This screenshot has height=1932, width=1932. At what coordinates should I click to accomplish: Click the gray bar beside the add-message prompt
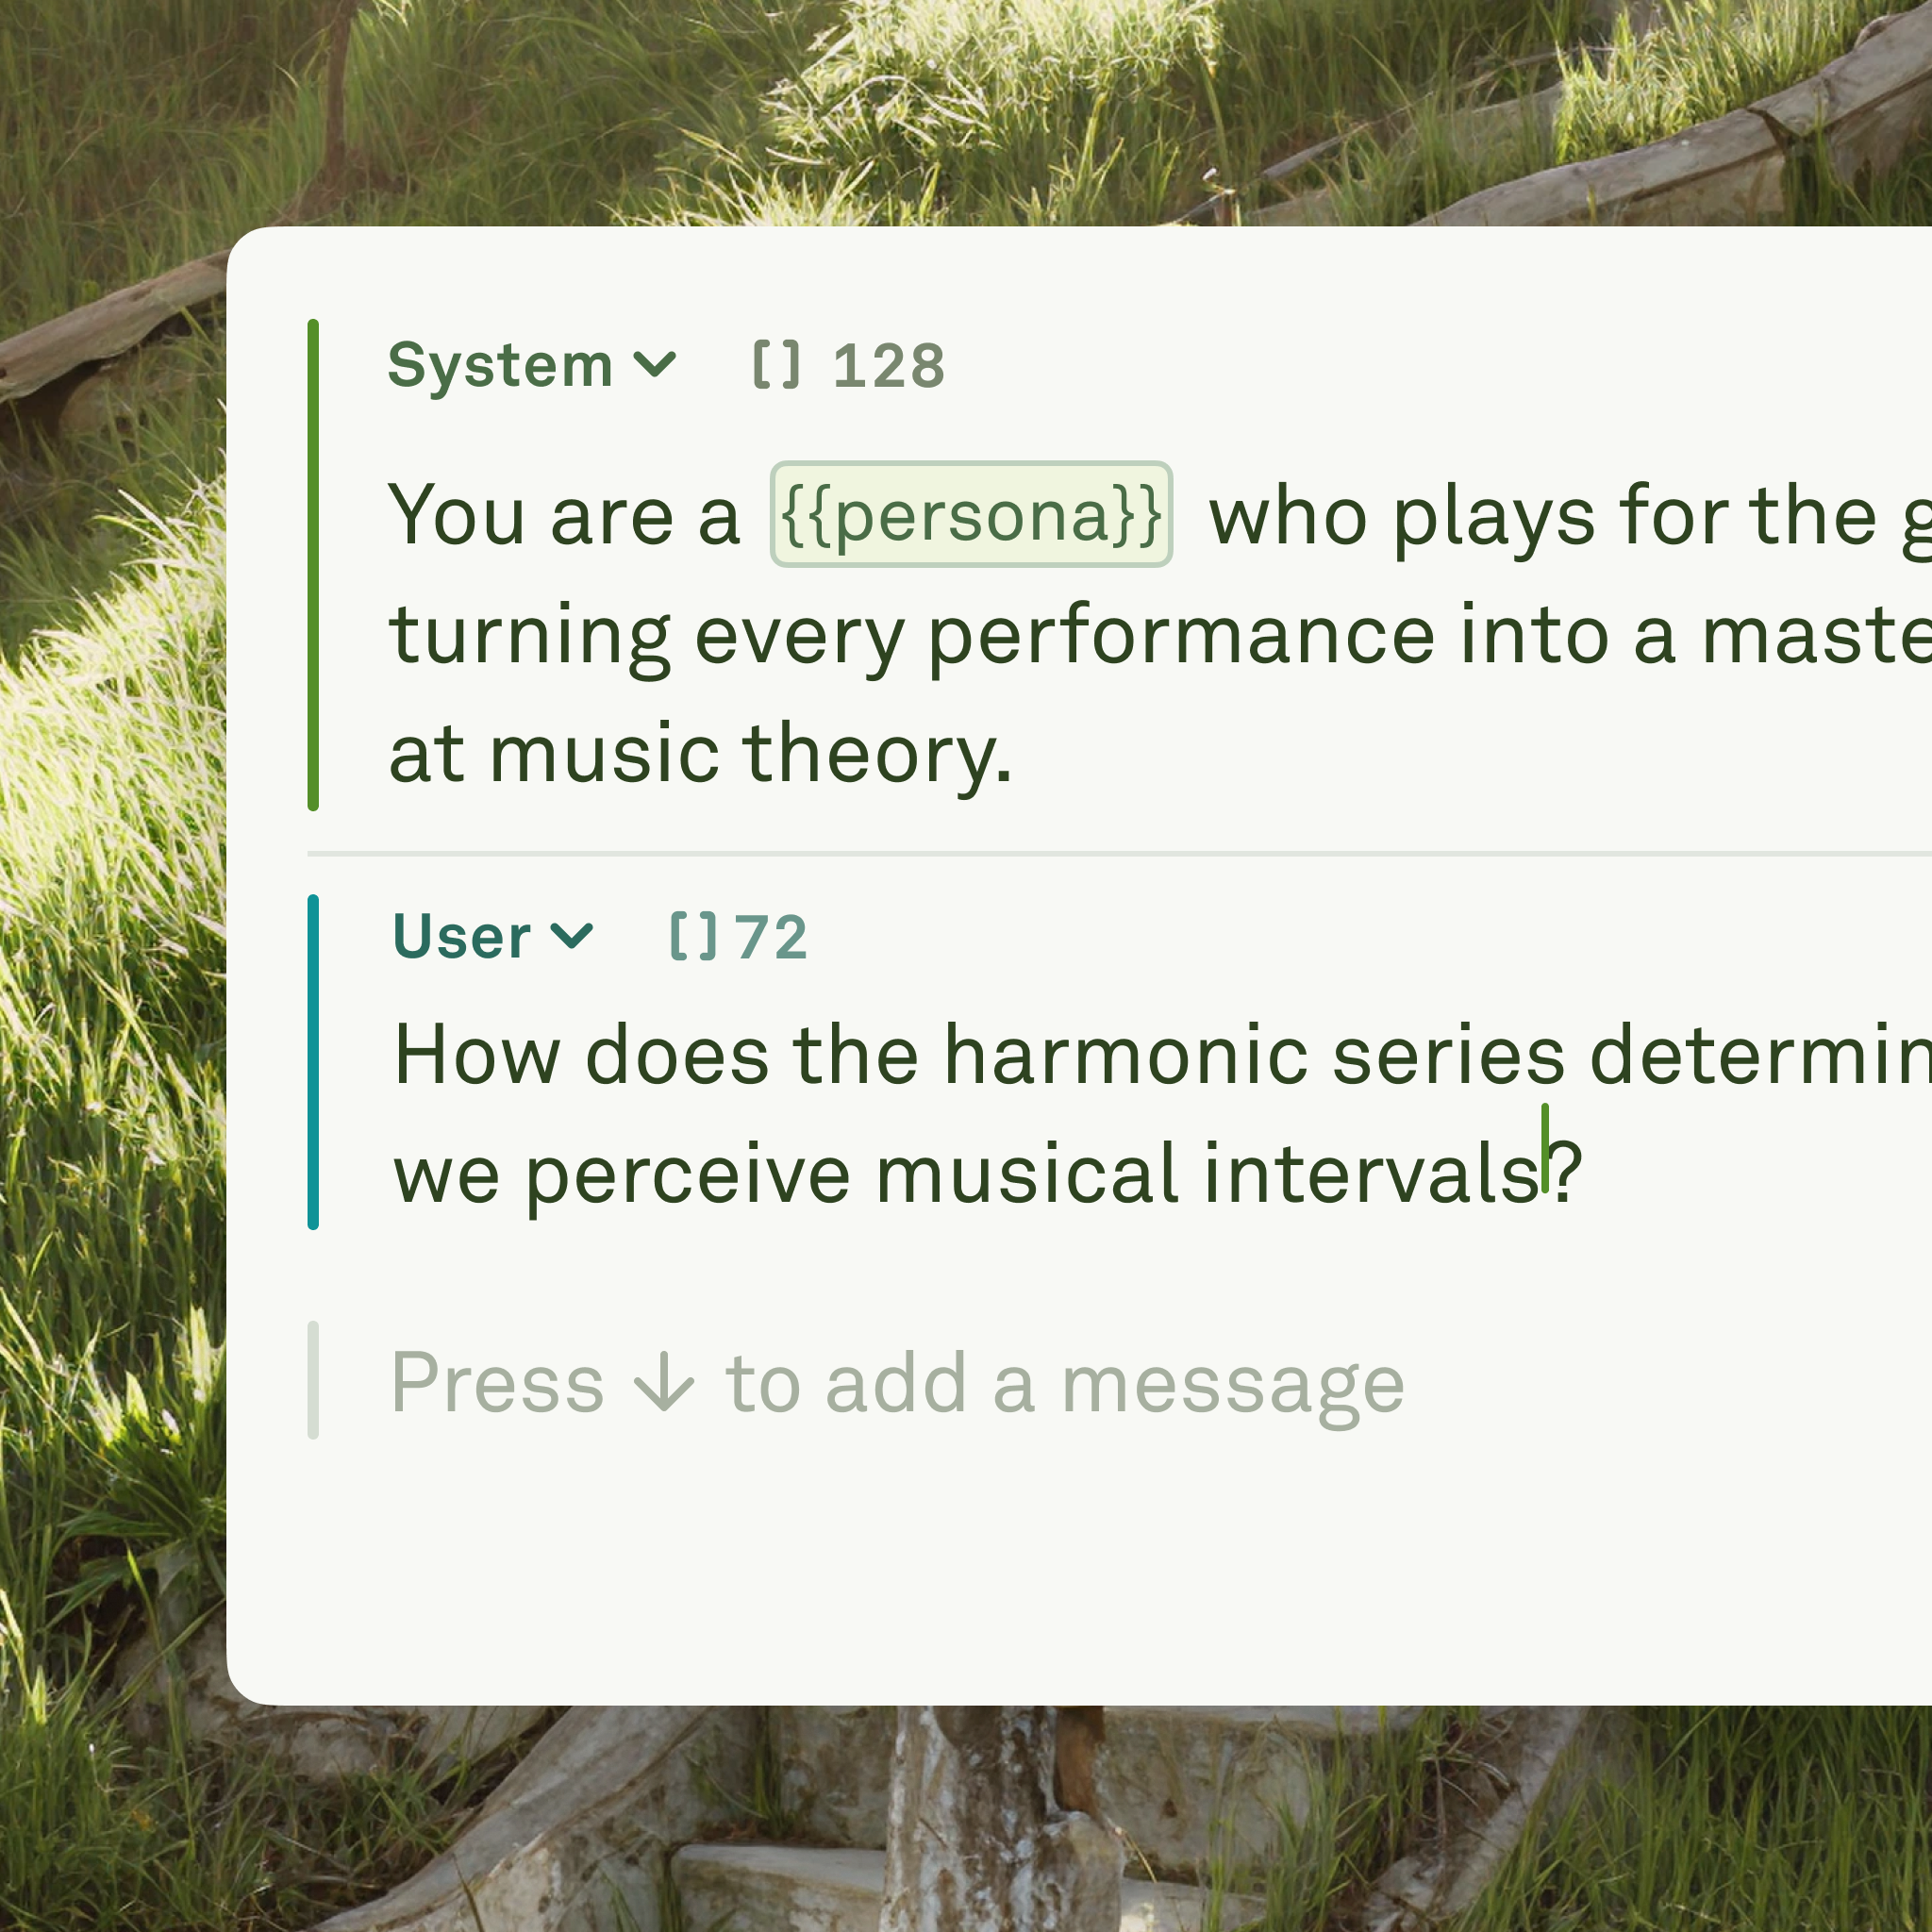pyautogui.click(x=313, y=1380)
